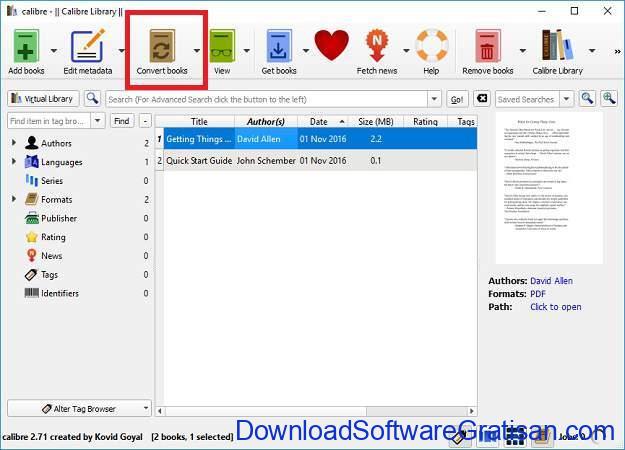
Task: Click the minus collapse button beside Find
Action: 145,121
